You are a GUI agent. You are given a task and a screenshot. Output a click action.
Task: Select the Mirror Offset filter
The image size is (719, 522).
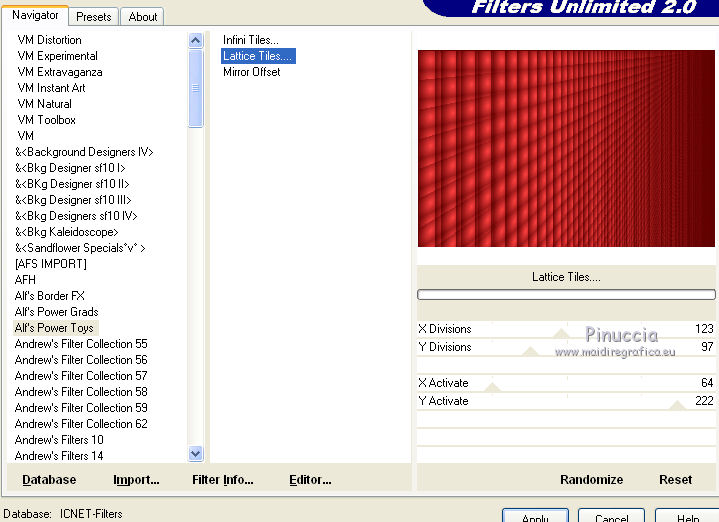pos(252,72)
